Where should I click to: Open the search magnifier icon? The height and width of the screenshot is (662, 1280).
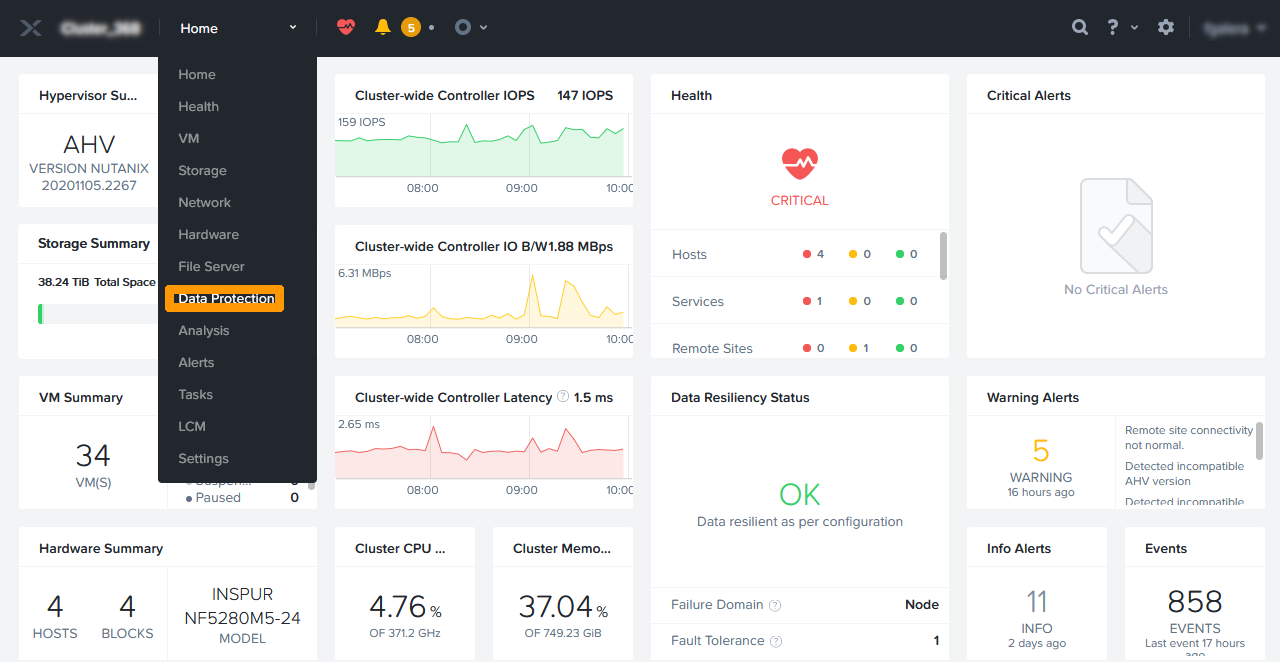click(x=1080, y=27)
